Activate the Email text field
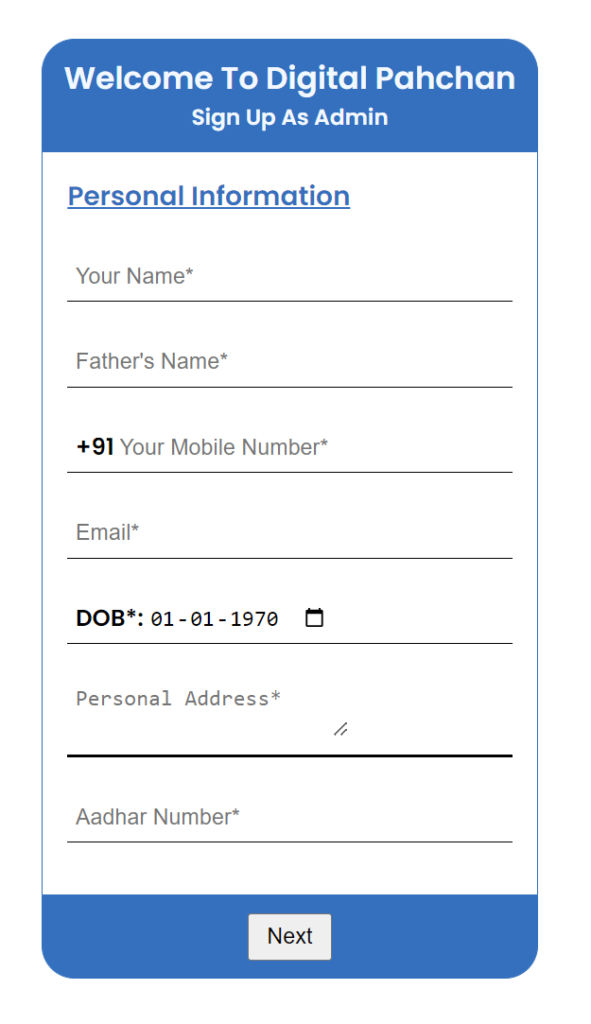This screenshot has height=1024, width=591. click(289, 532)
